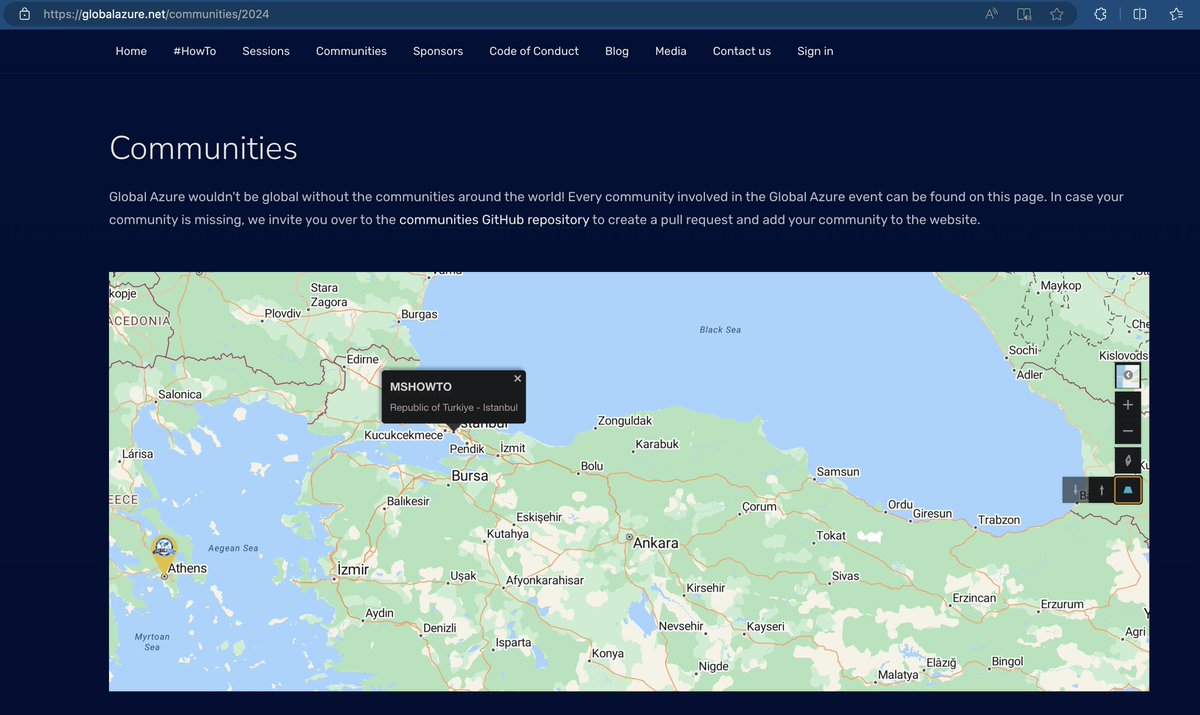This screenshot has height=715, width=1200.
Task: Click the Afyonkarahisar label on the map
Action: click(545, 580)
